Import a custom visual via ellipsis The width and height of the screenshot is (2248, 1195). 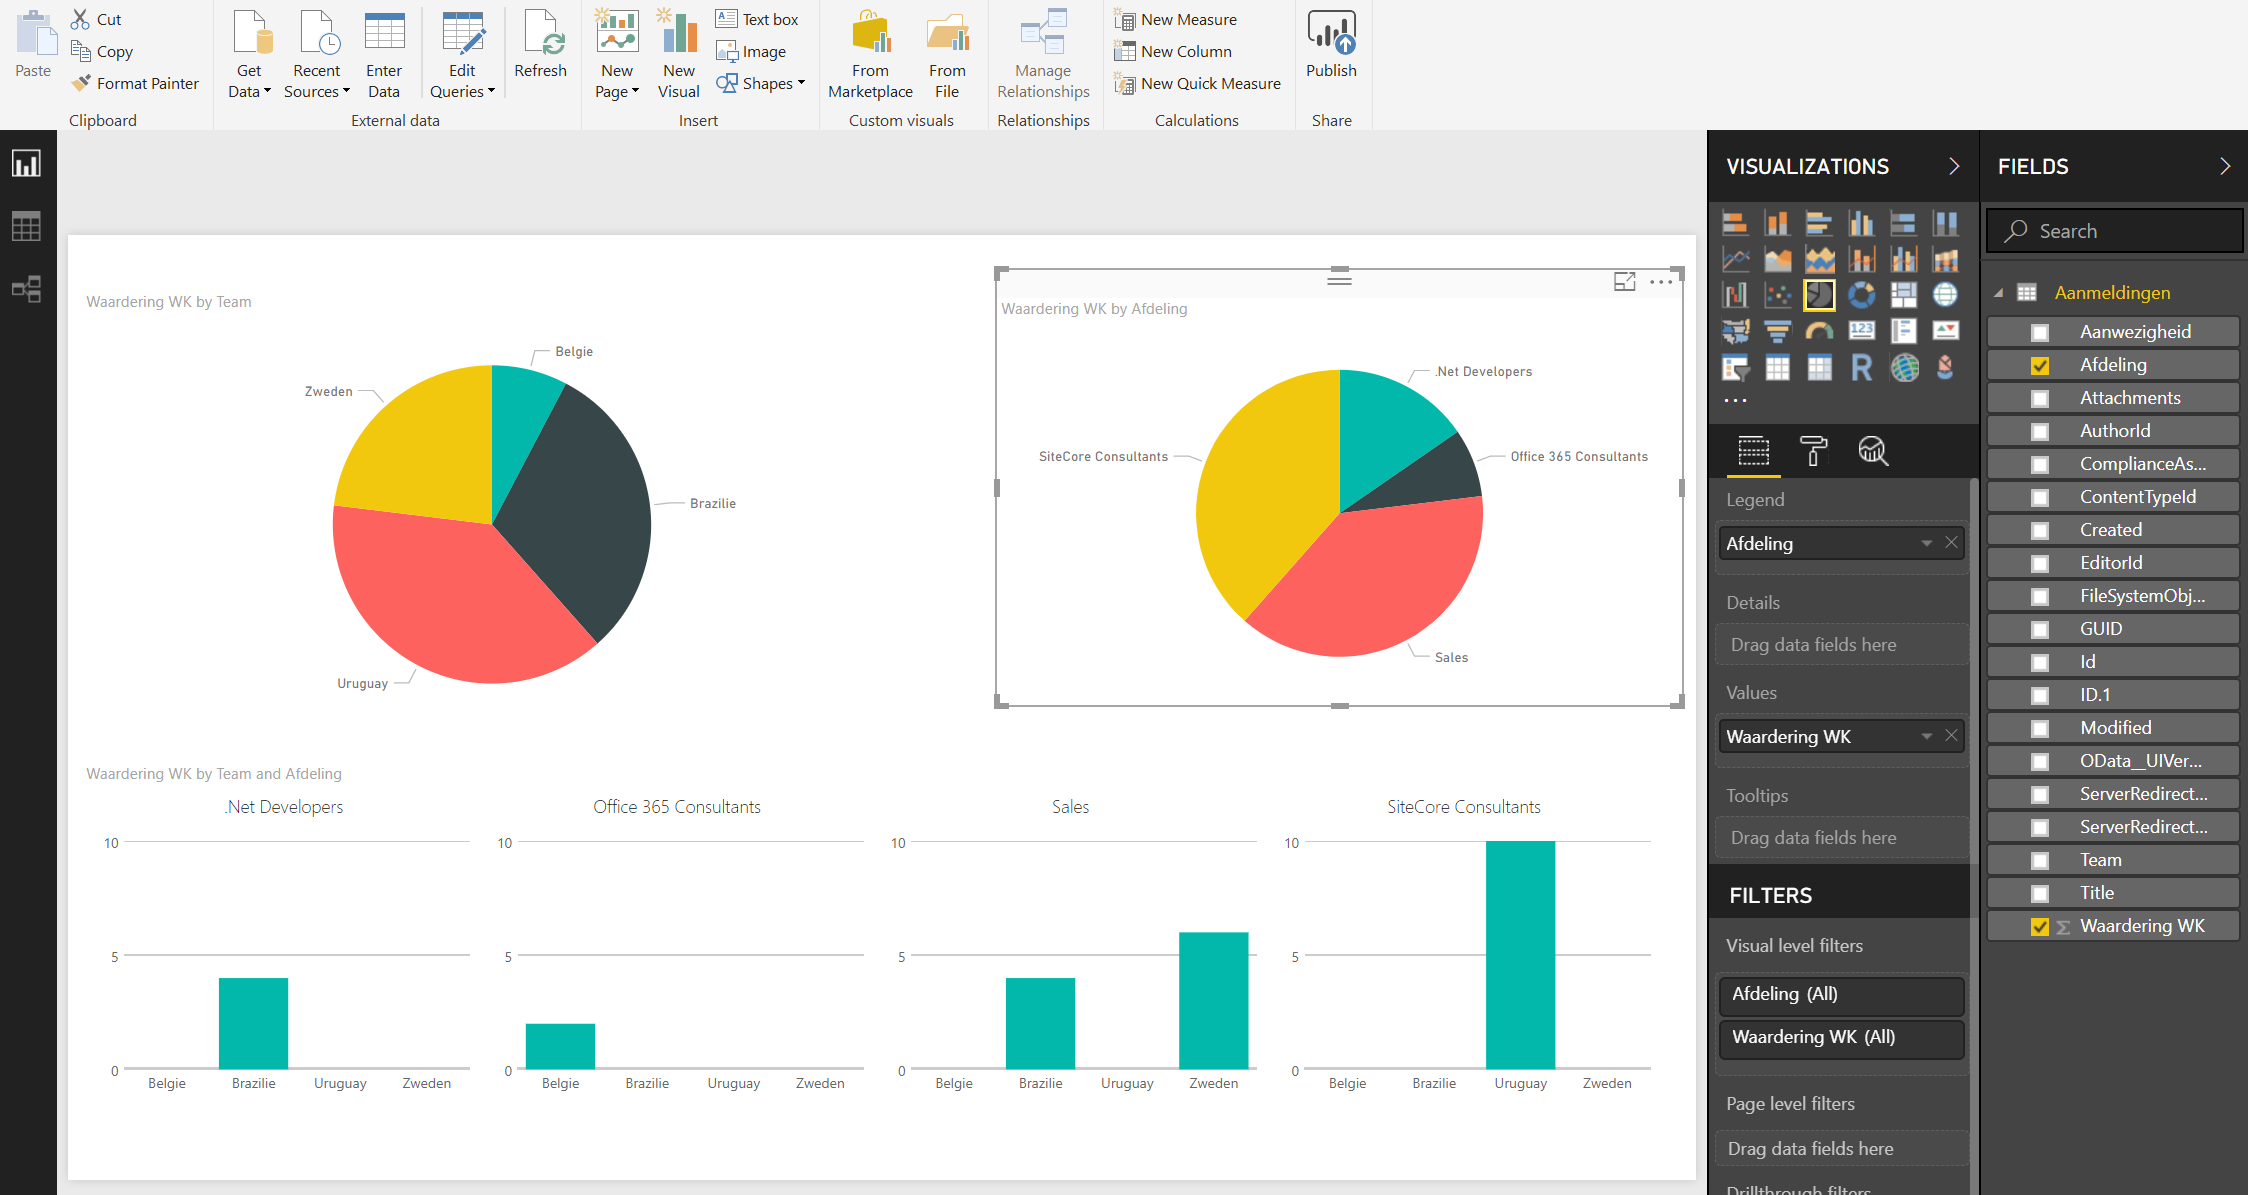pyautogui.click(x=1735, y=400)
